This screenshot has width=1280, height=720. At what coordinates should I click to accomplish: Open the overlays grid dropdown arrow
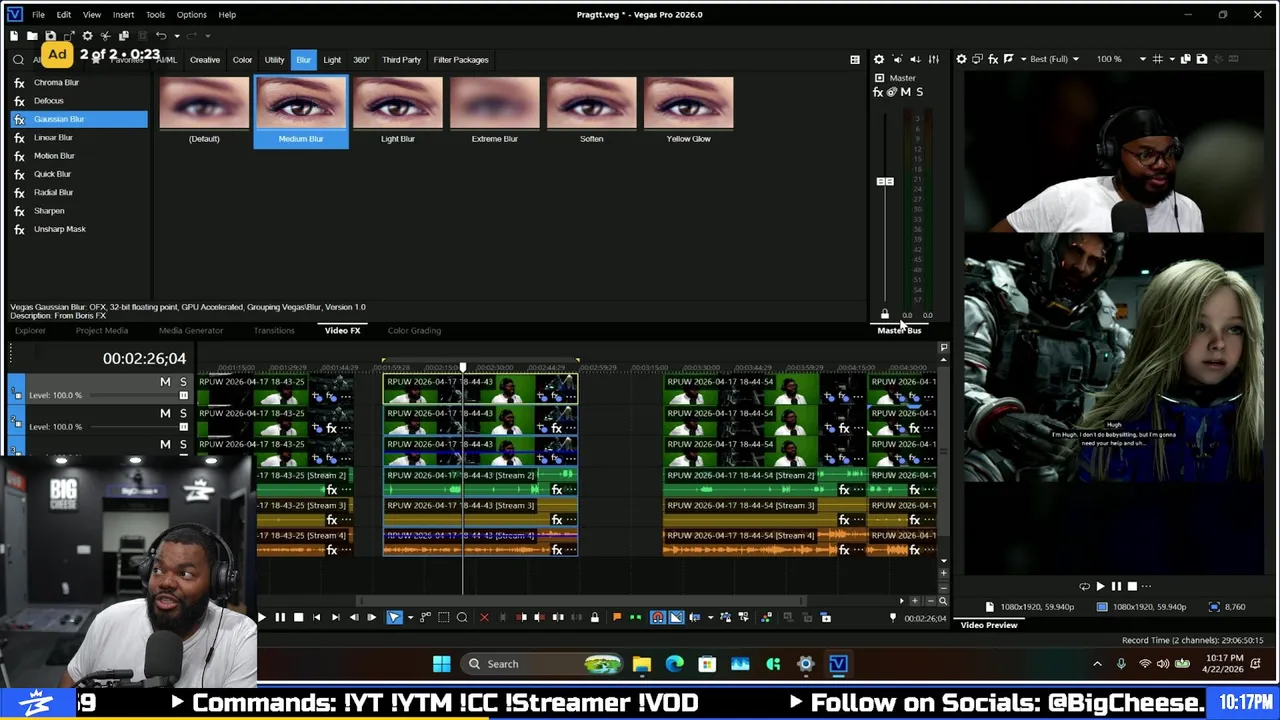pyautogui.click(x=1172, y=59)
